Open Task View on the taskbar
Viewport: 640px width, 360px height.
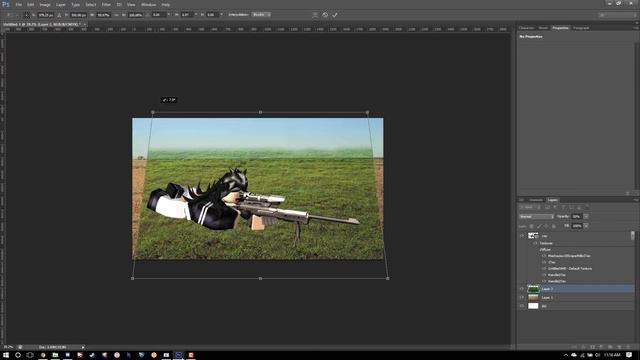(30, 355)
